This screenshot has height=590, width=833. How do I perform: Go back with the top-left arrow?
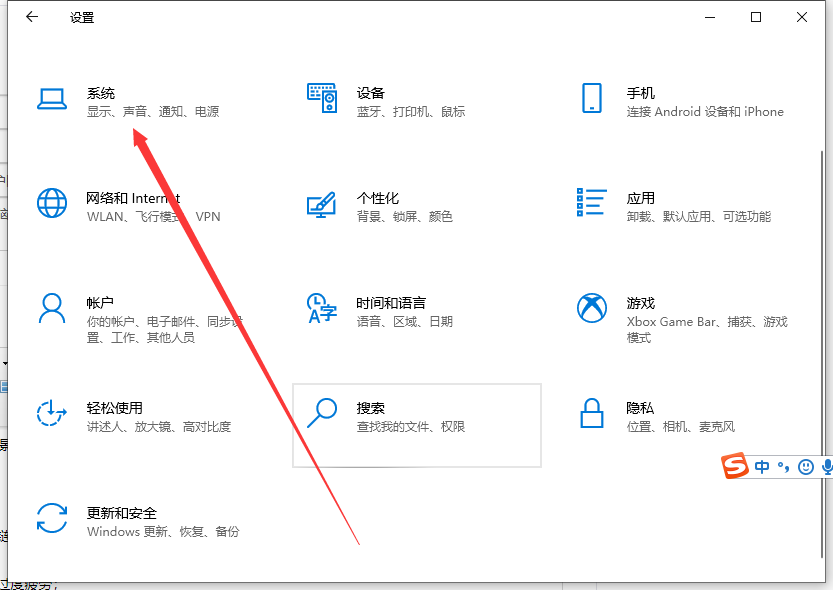point(32,17)
